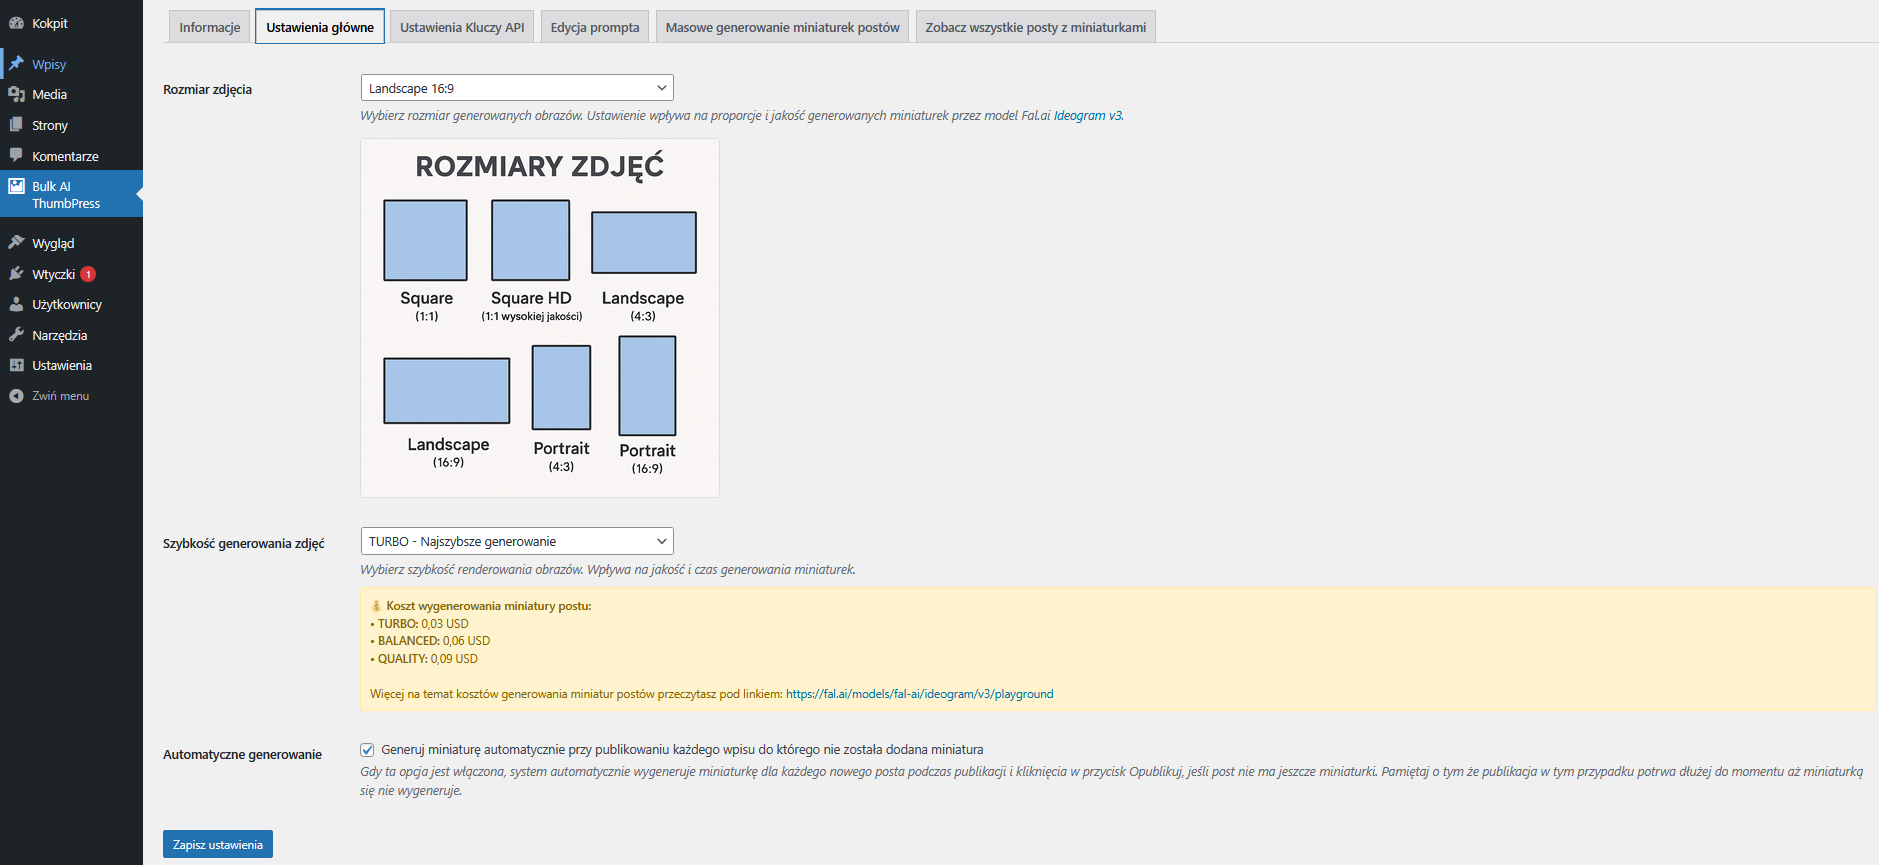Open Strony using the pages icon
This screenshot has width=1879, height=865.
click(x=16, y=125)
